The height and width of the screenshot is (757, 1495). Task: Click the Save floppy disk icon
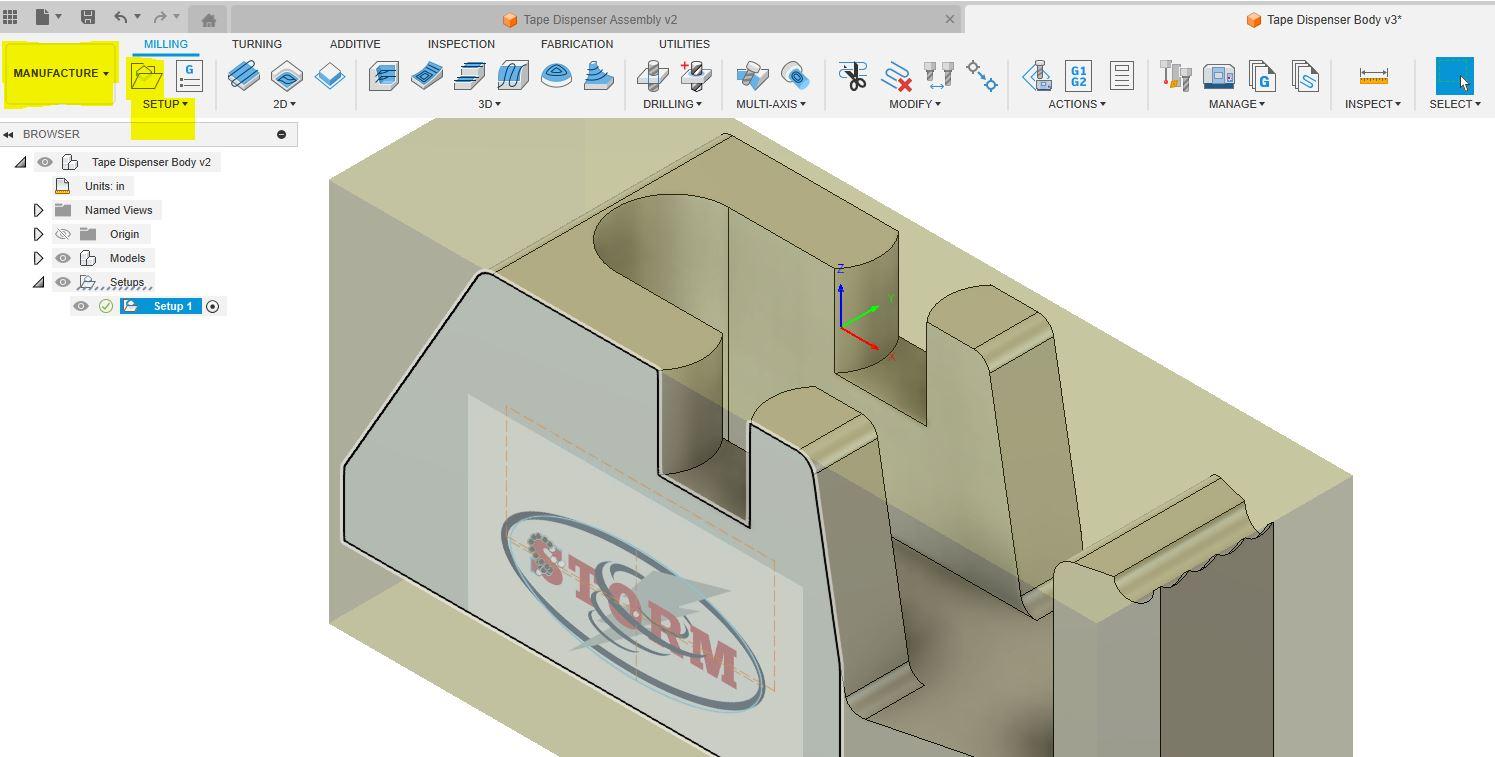click(87, 17)
